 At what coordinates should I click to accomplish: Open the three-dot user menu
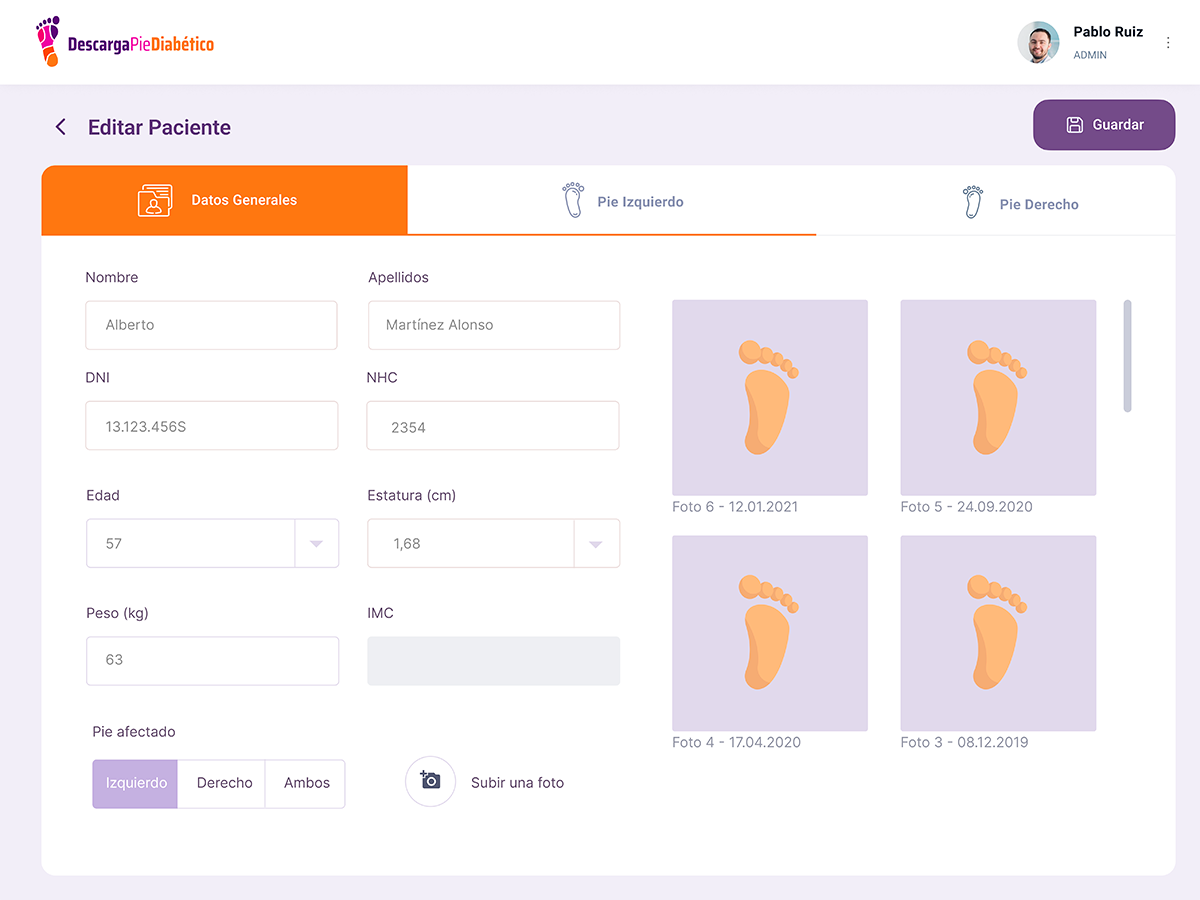coord(1168,43)
